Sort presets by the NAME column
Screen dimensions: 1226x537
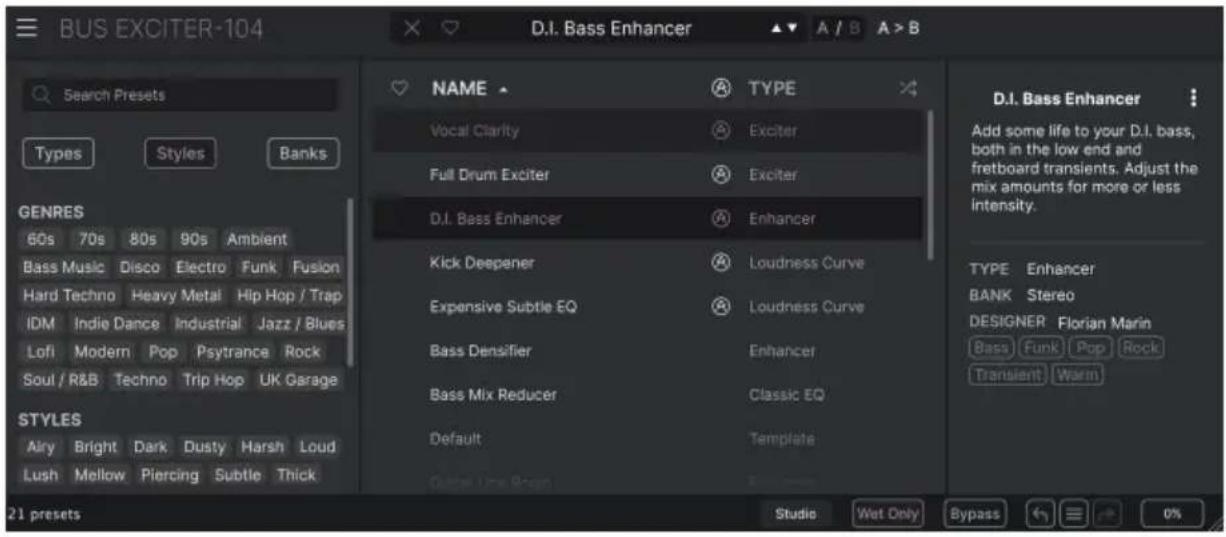pos(470,89)
